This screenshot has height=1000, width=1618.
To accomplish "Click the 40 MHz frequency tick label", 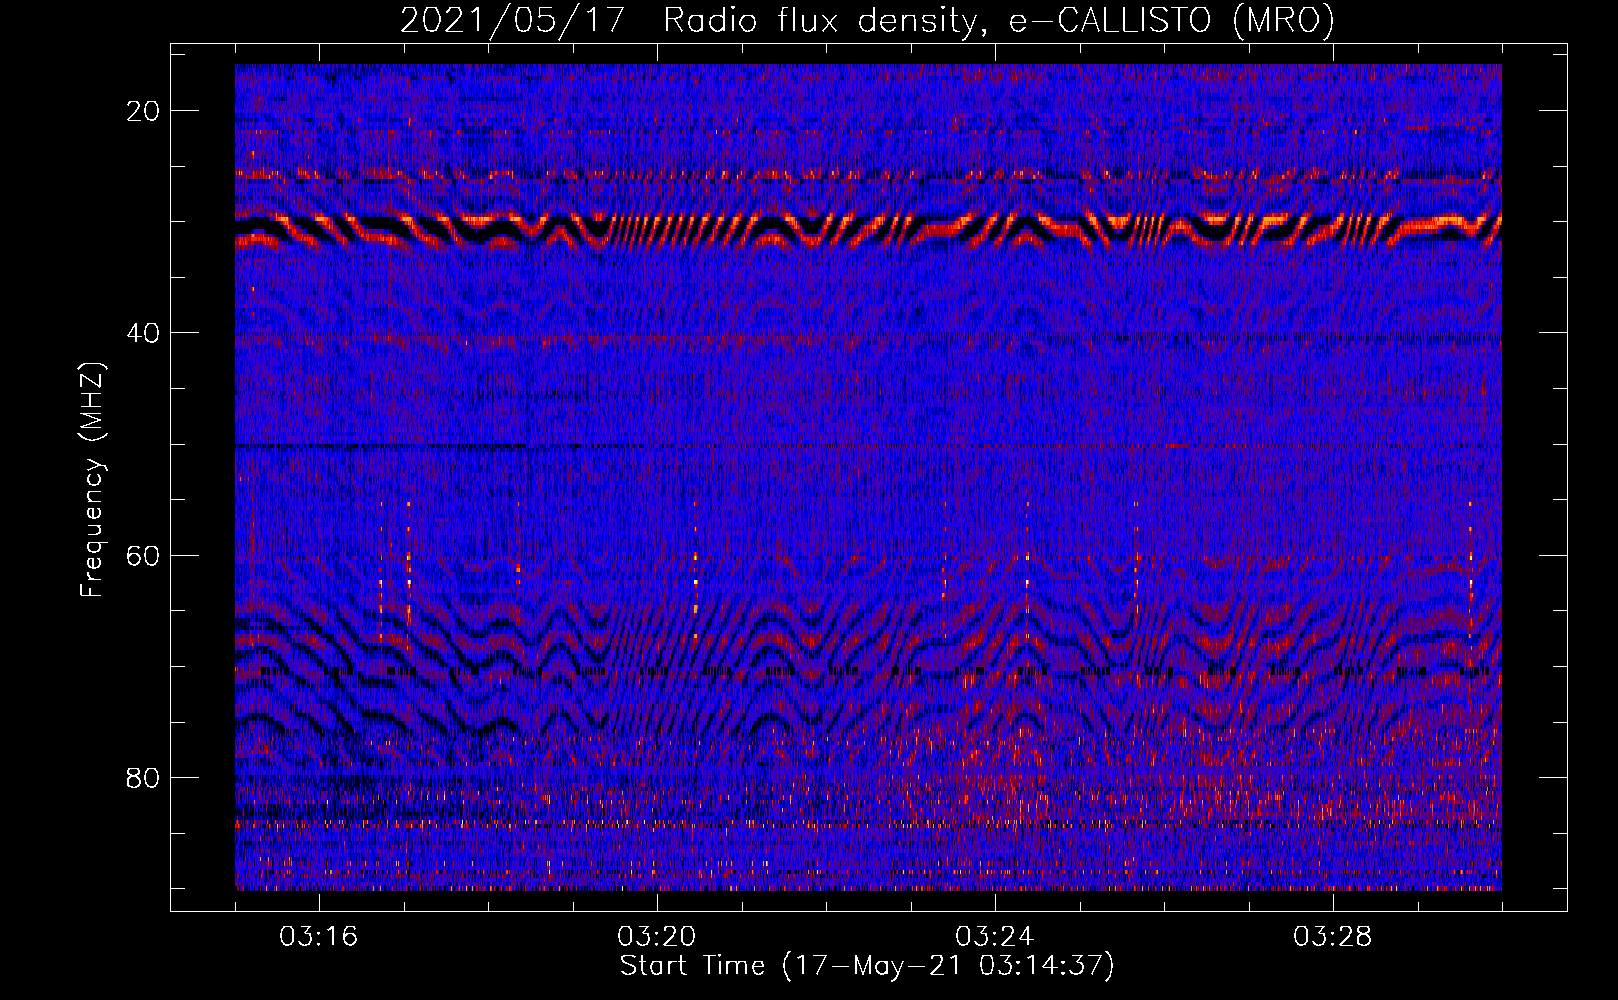I will (143, 333).
